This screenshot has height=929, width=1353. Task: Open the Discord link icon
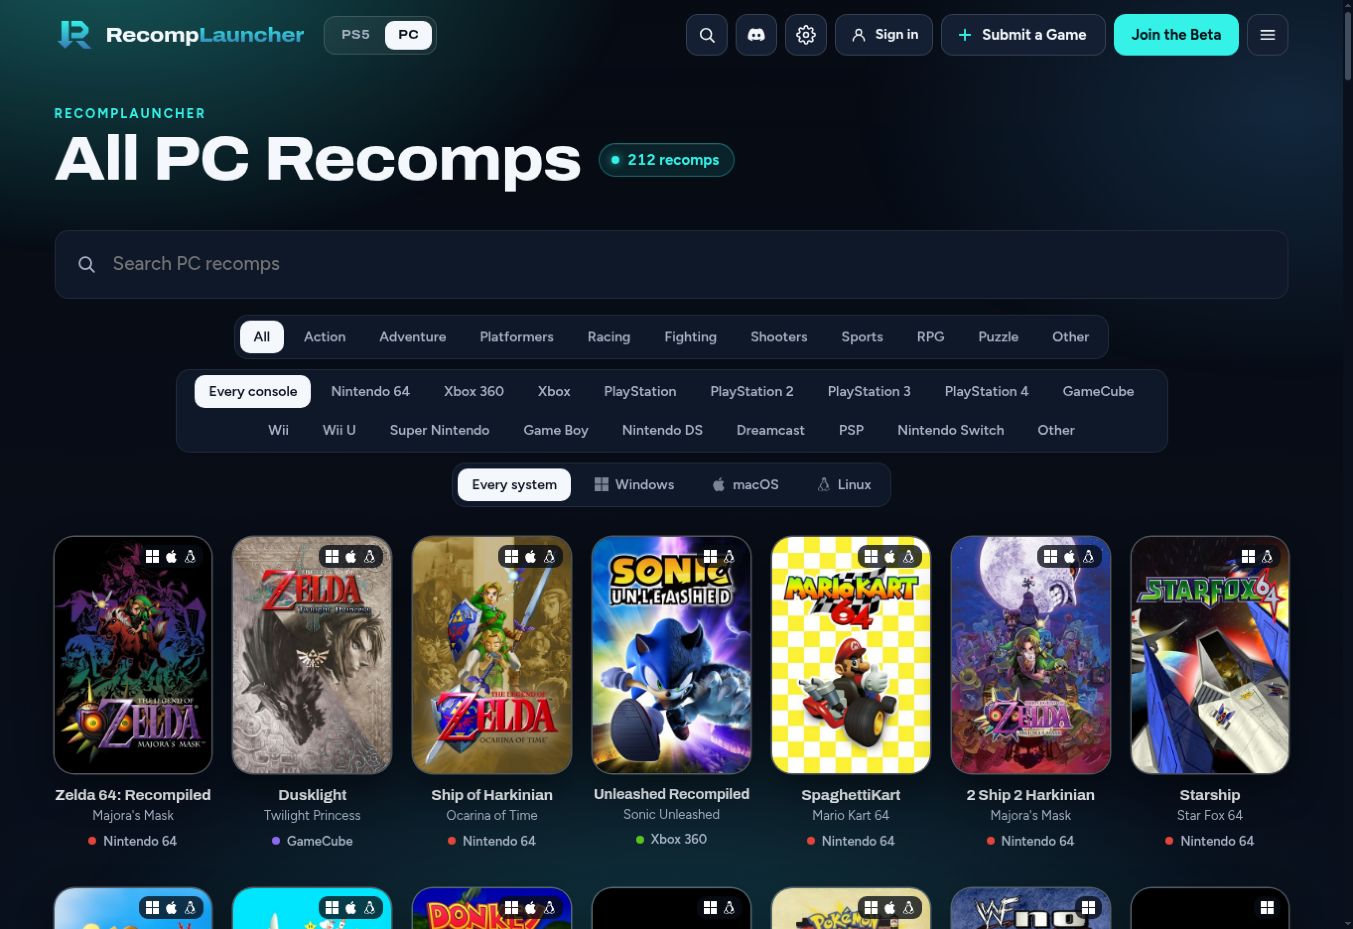click(x=756, y=35)
